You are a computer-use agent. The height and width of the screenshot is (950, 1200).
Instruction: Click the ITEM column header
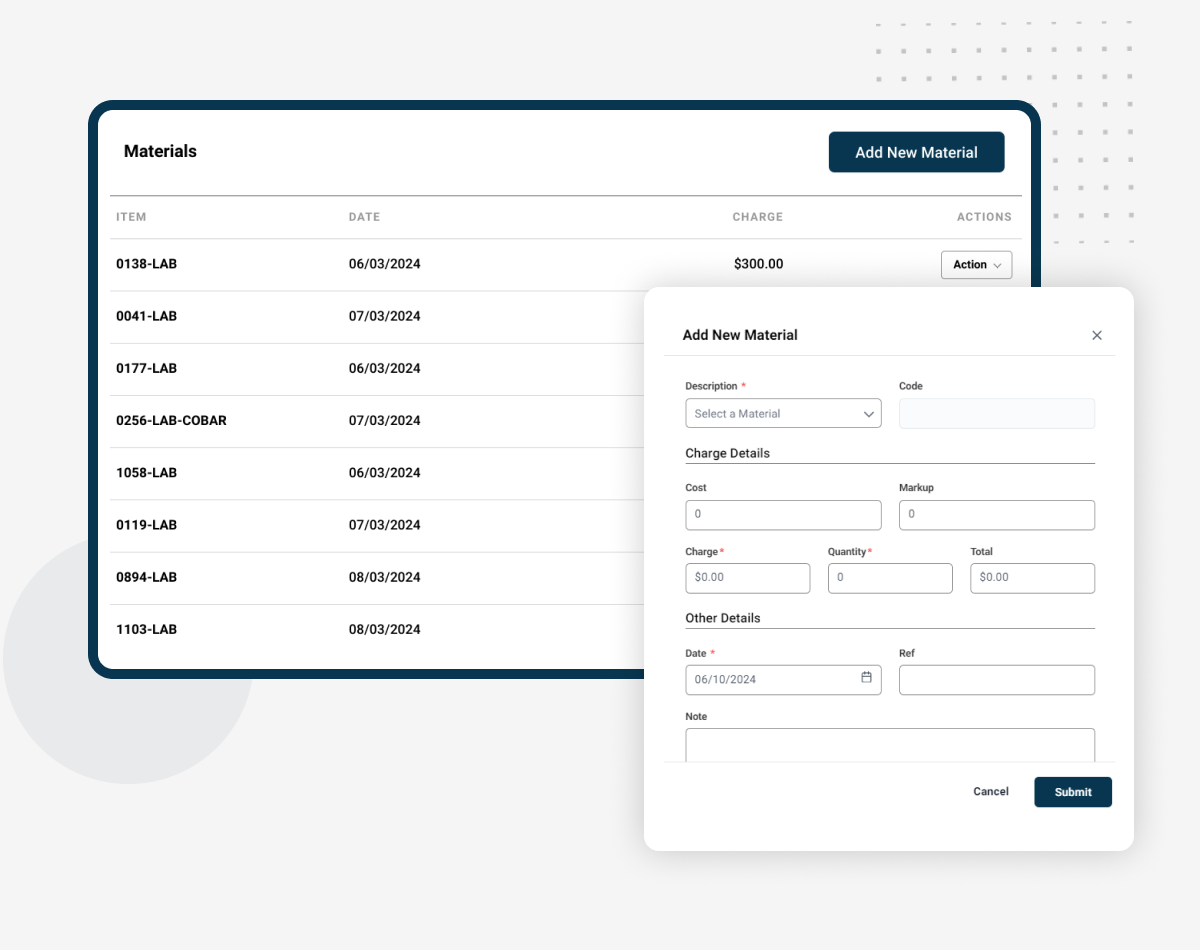(x=131, y=217)
